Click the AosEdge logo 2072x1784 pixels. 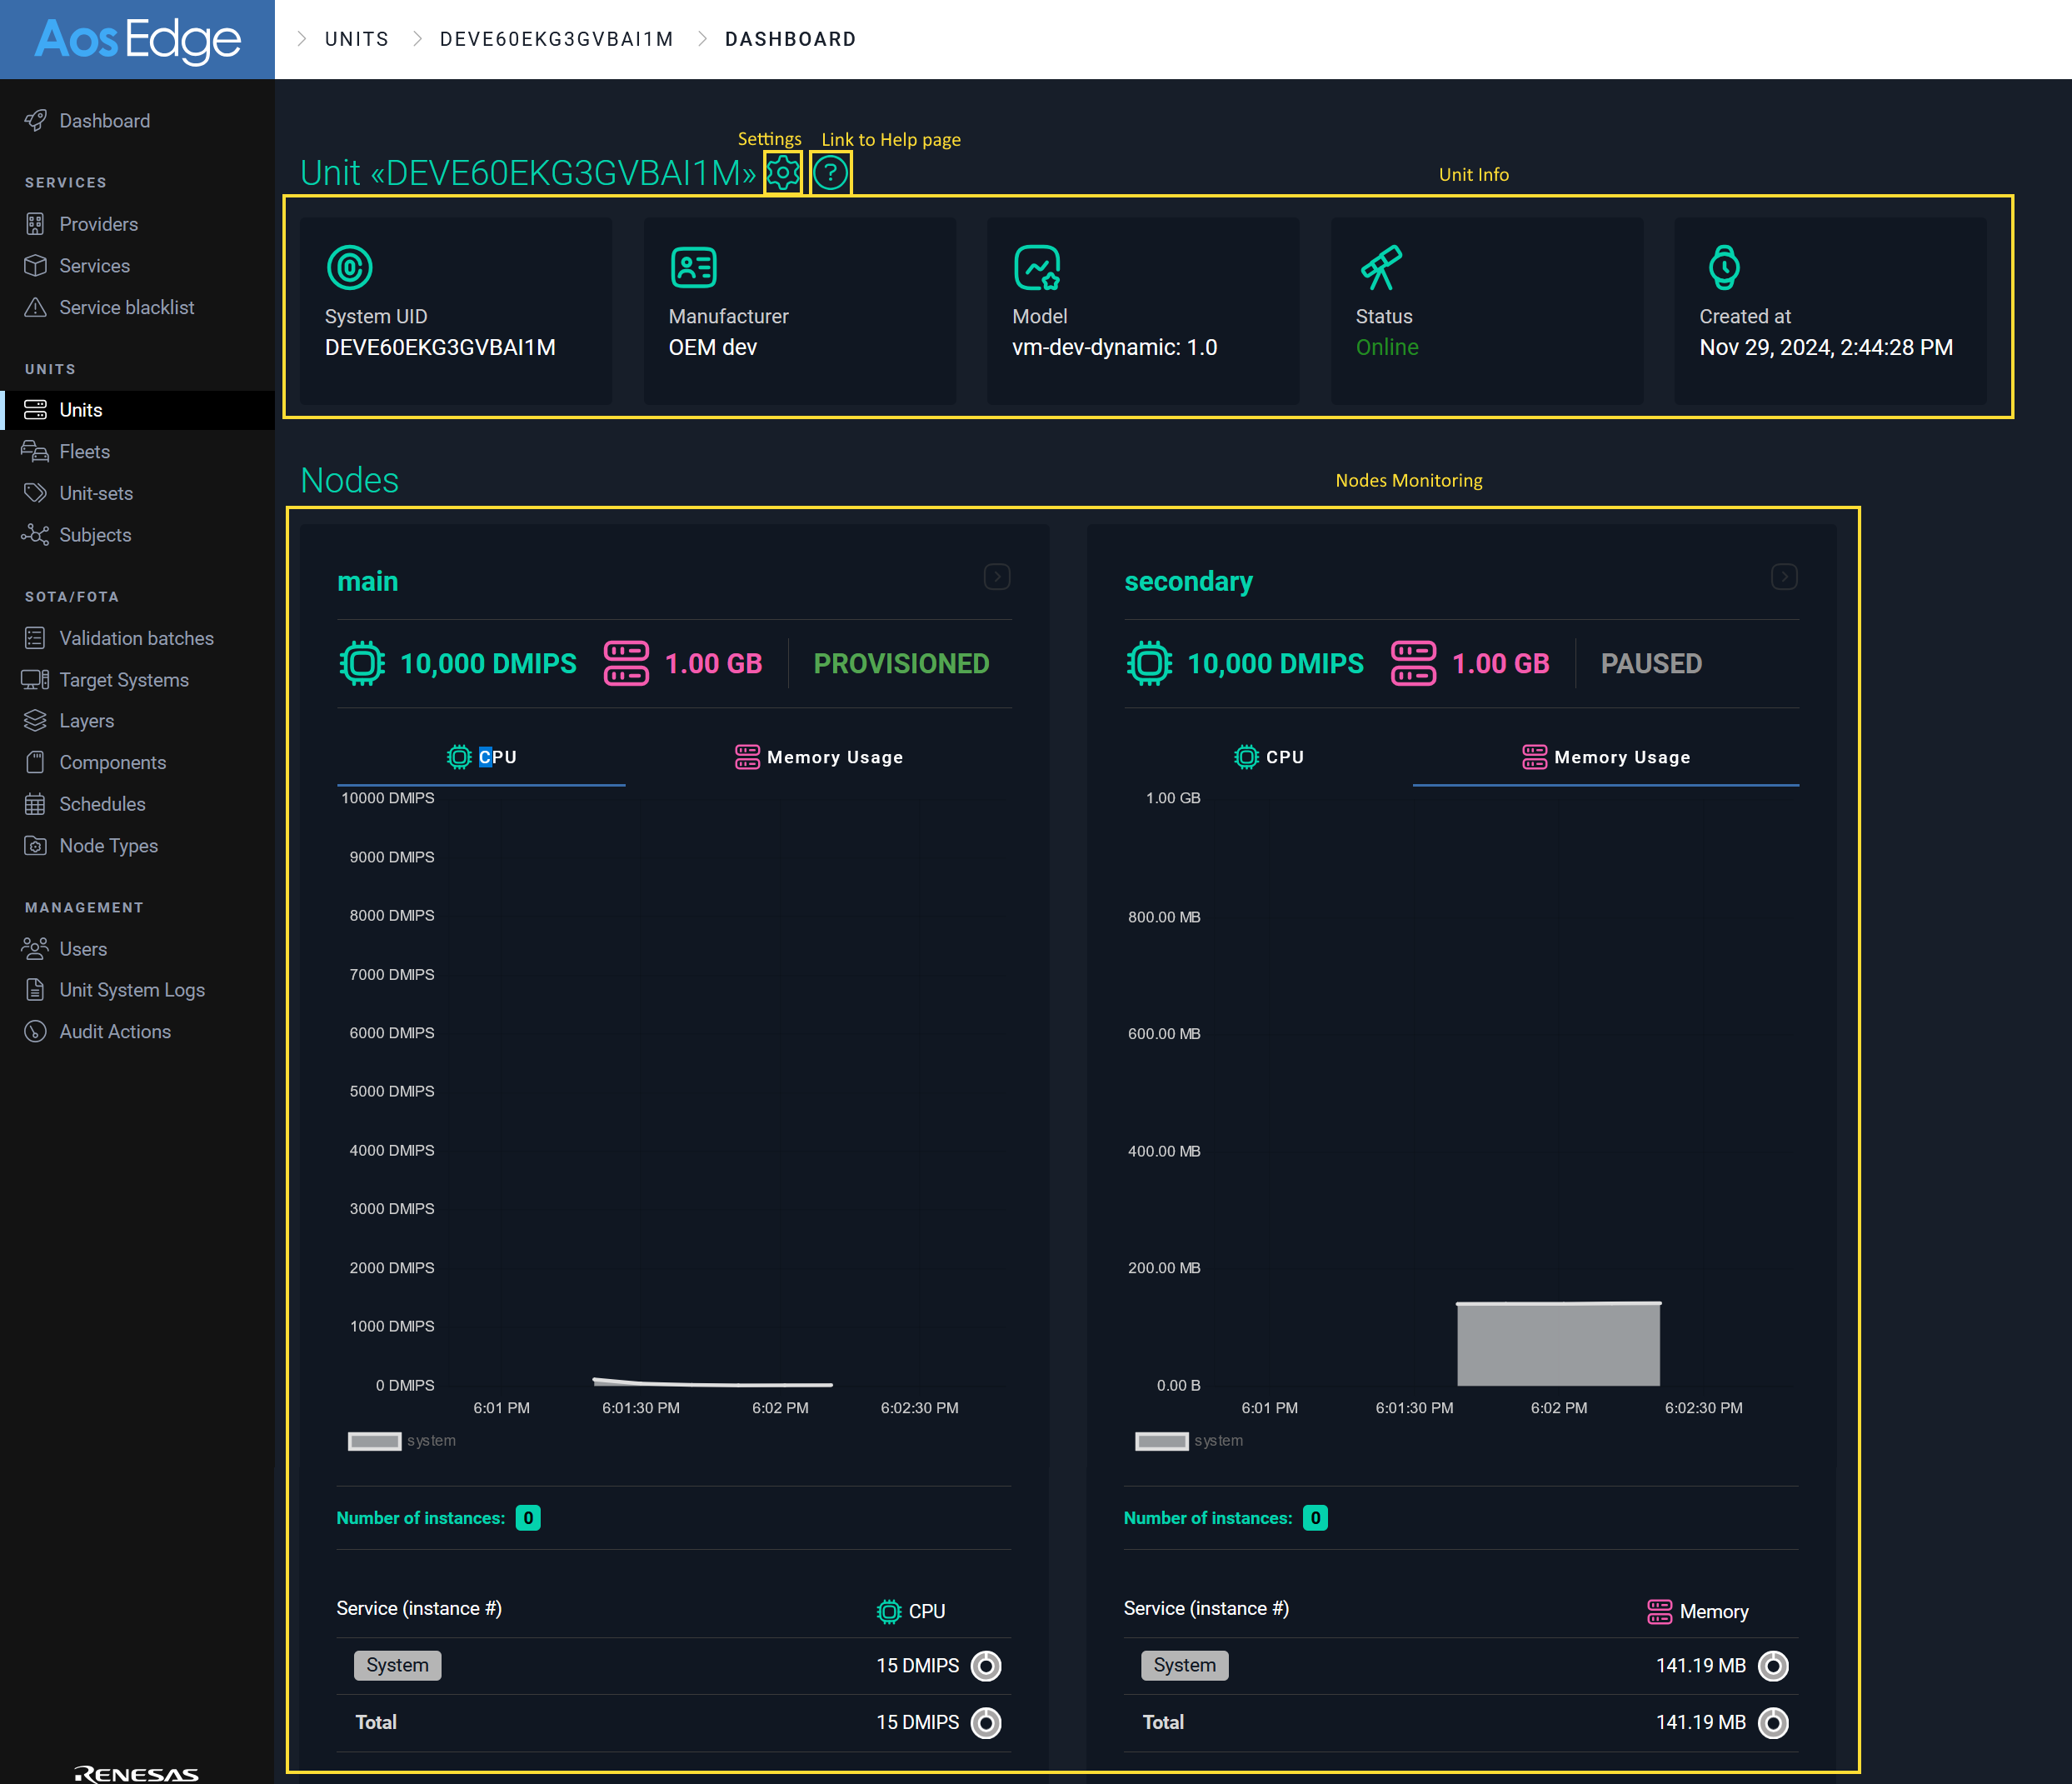136,39
